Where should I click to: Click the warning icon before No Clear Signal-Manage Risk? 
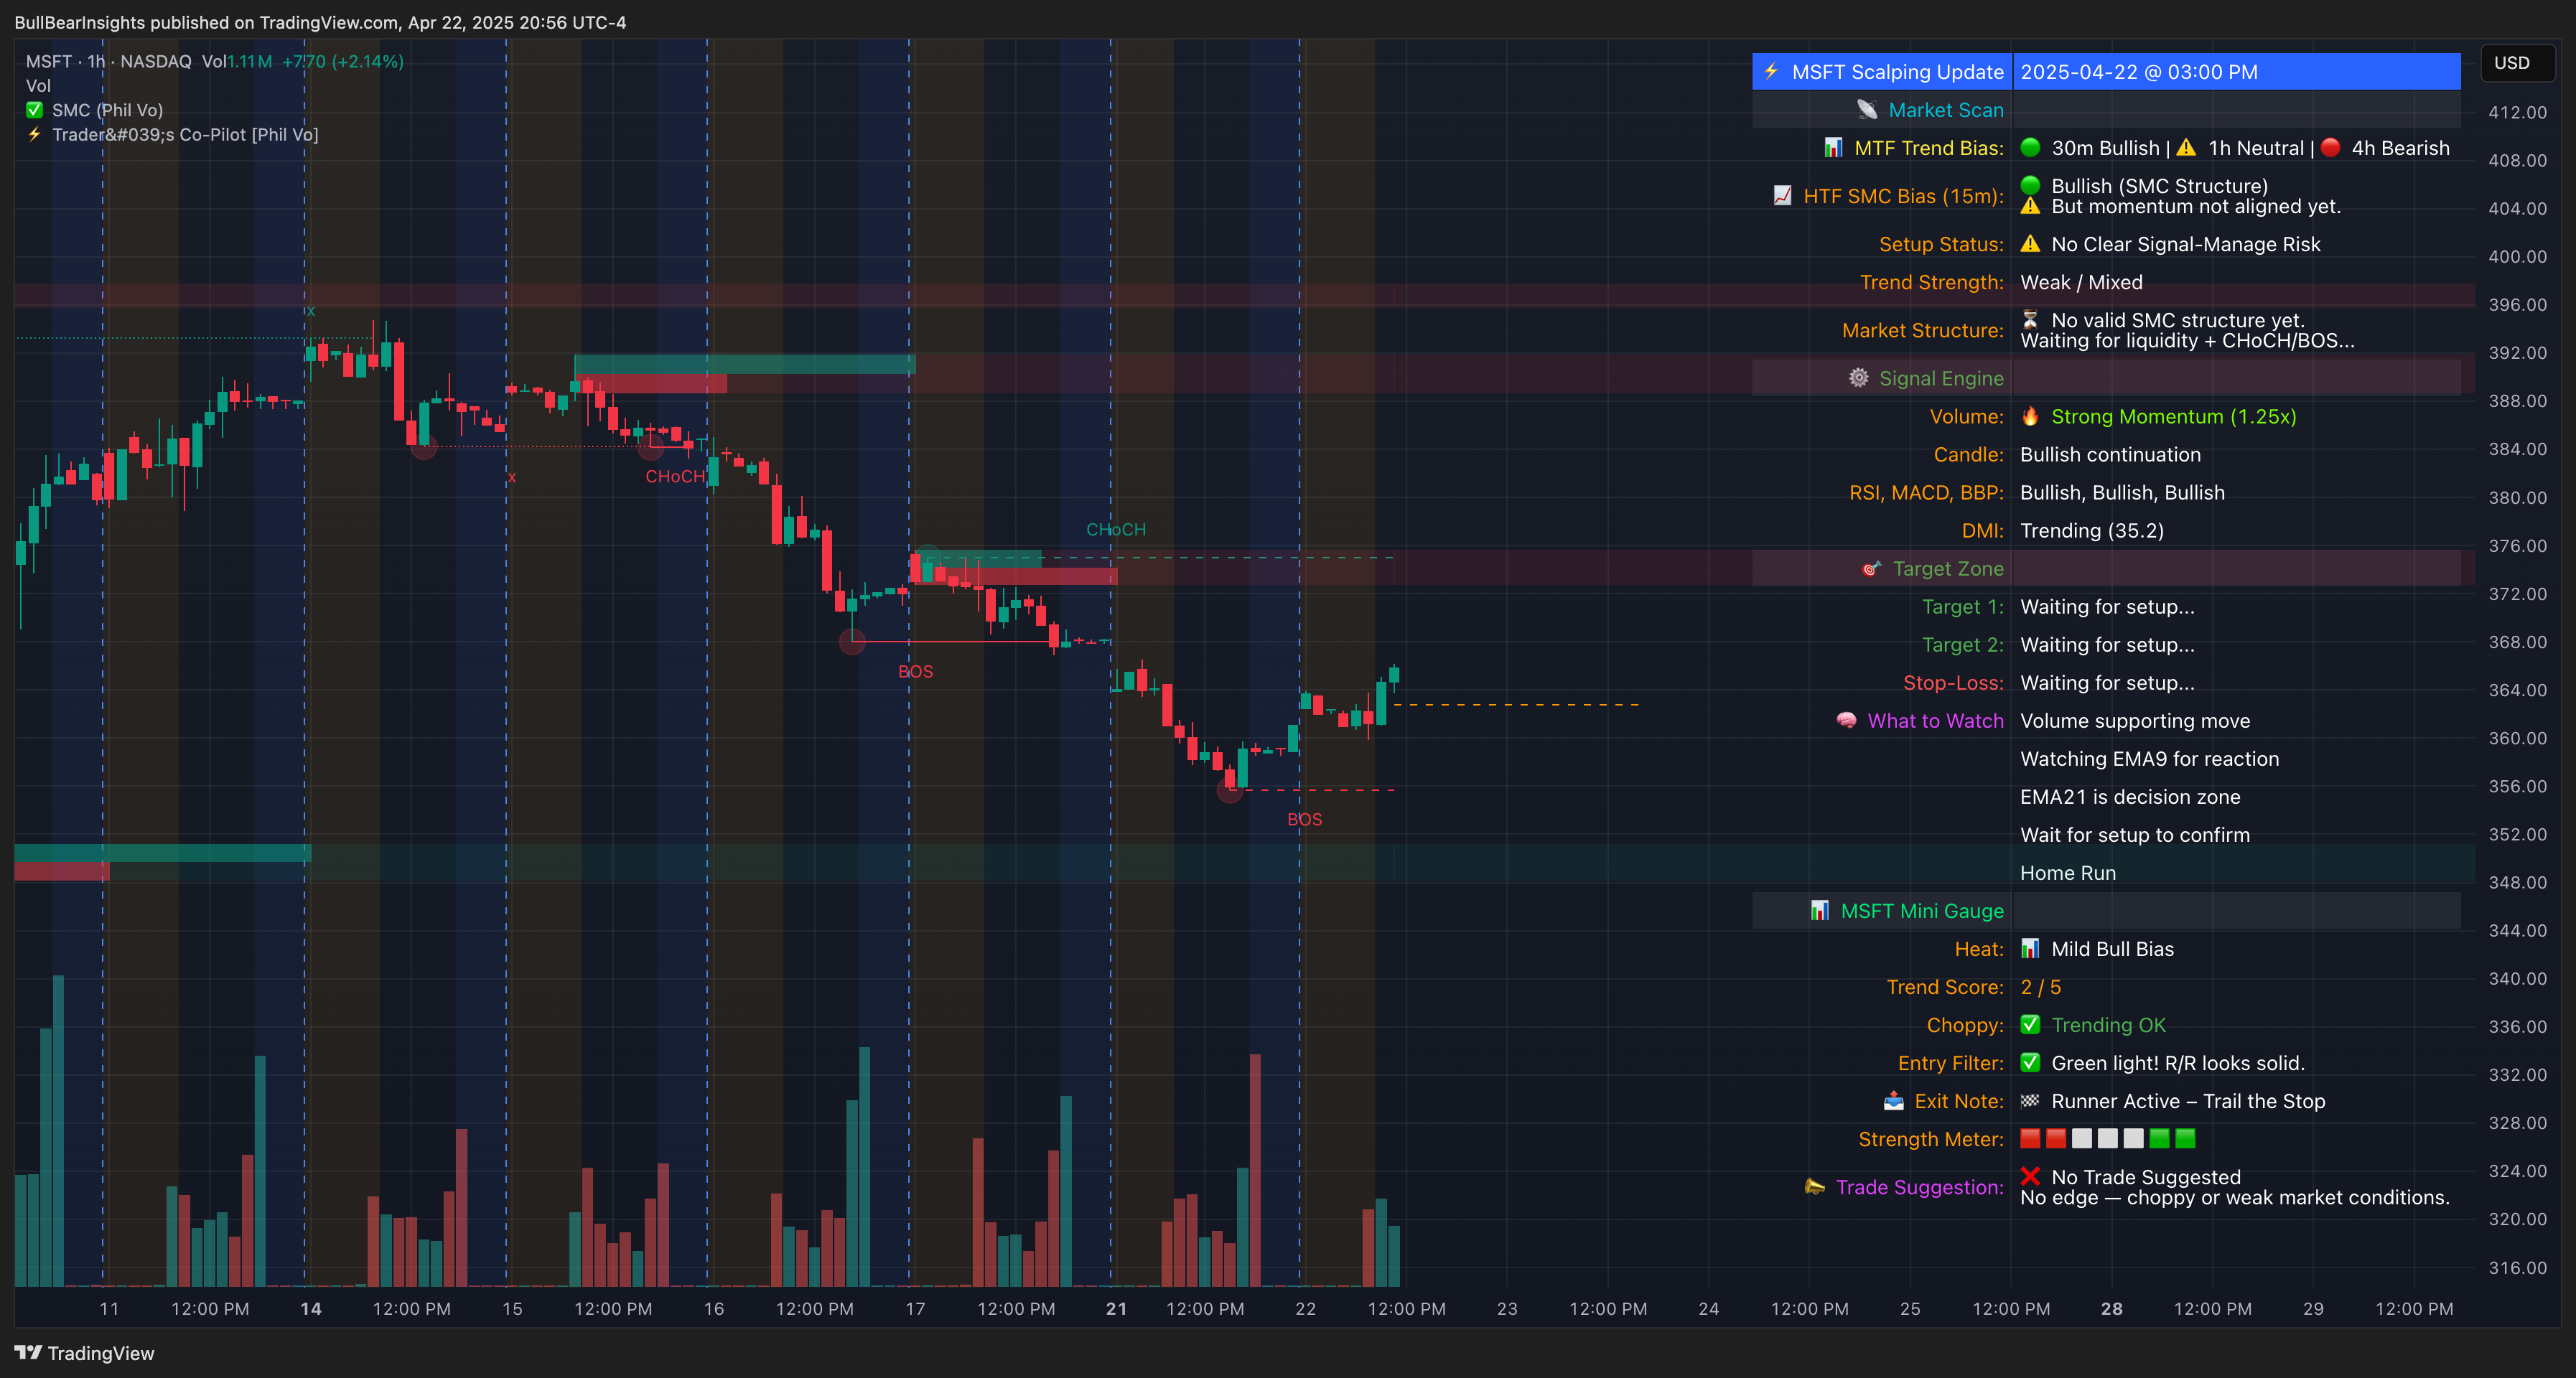(x=2030, y=244)
